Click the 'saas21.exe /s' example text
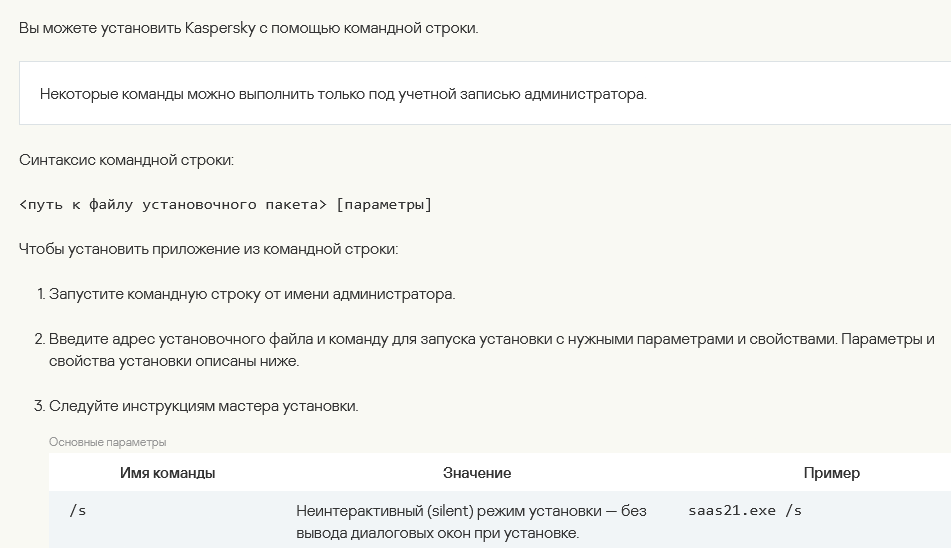This screenshot has height=548, width=951. pos(745,510)
